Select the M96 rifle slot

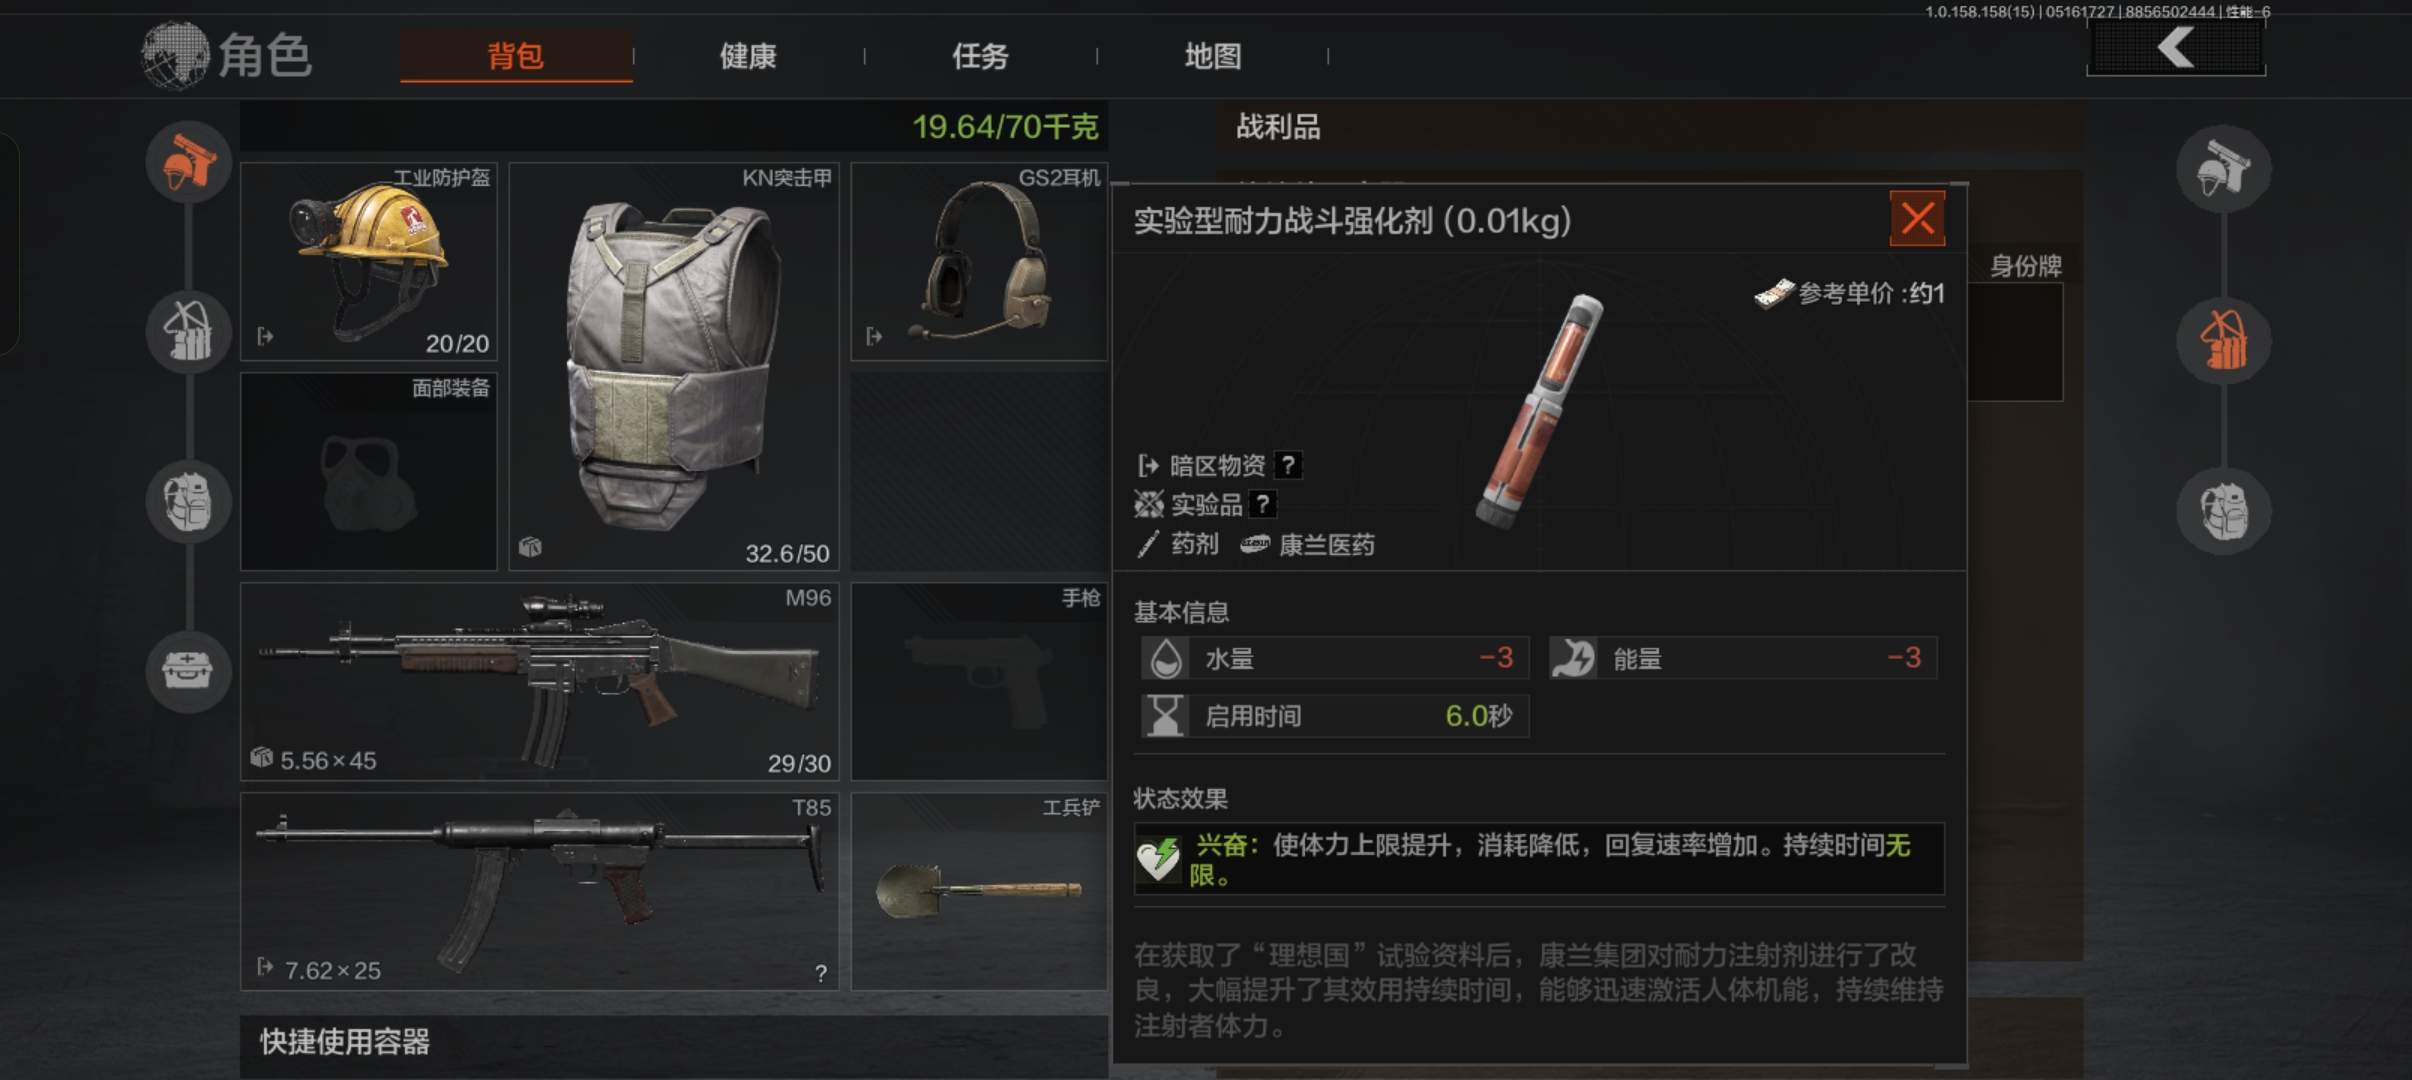coord(540,682)
